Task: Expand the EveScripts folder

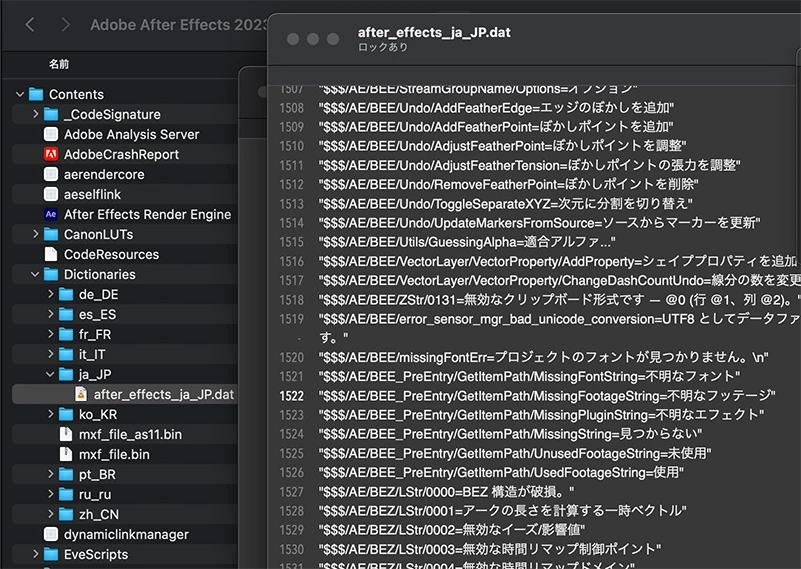Action: point(35,554)
